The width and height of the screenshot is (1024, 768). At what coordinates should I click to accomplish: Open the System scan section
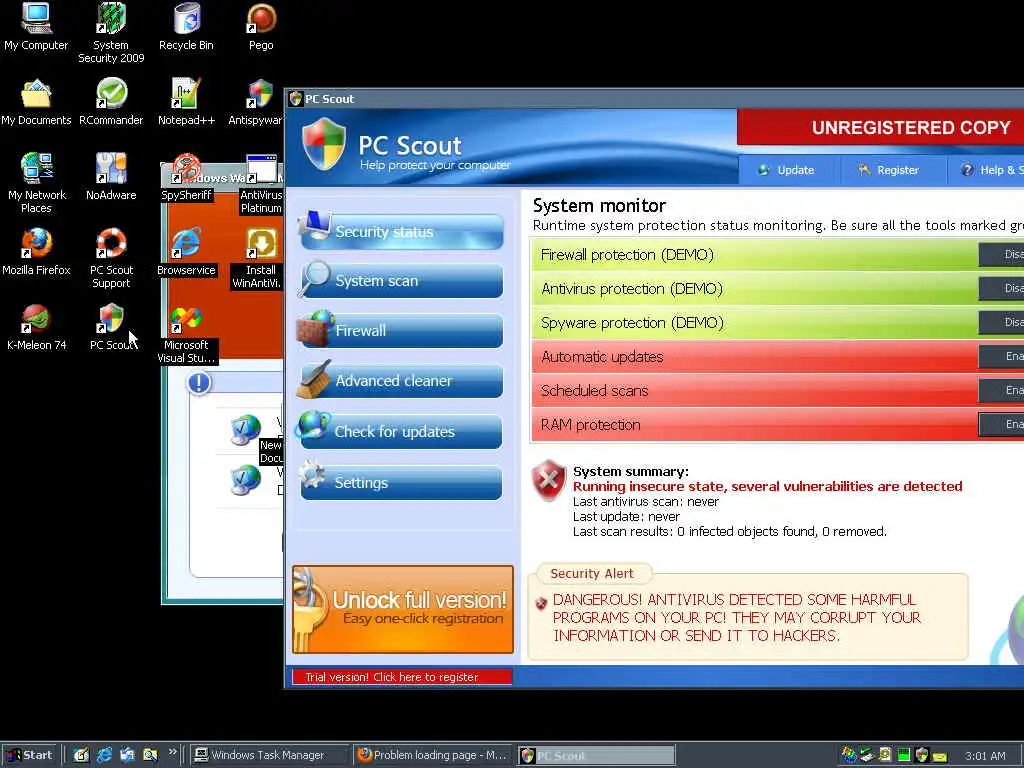(401, 281)
